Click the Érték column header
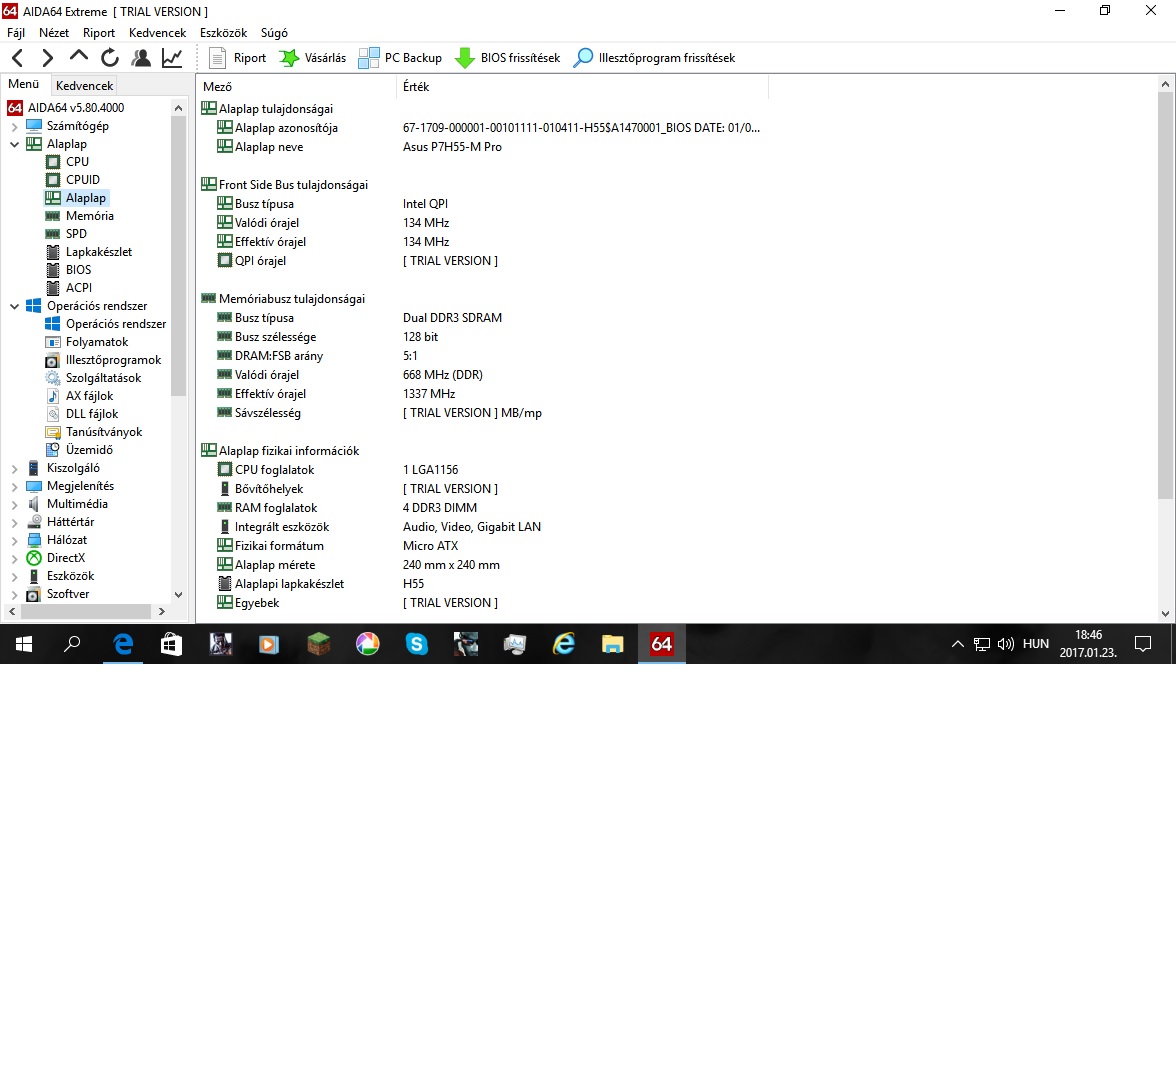 [x=582, y=86]
